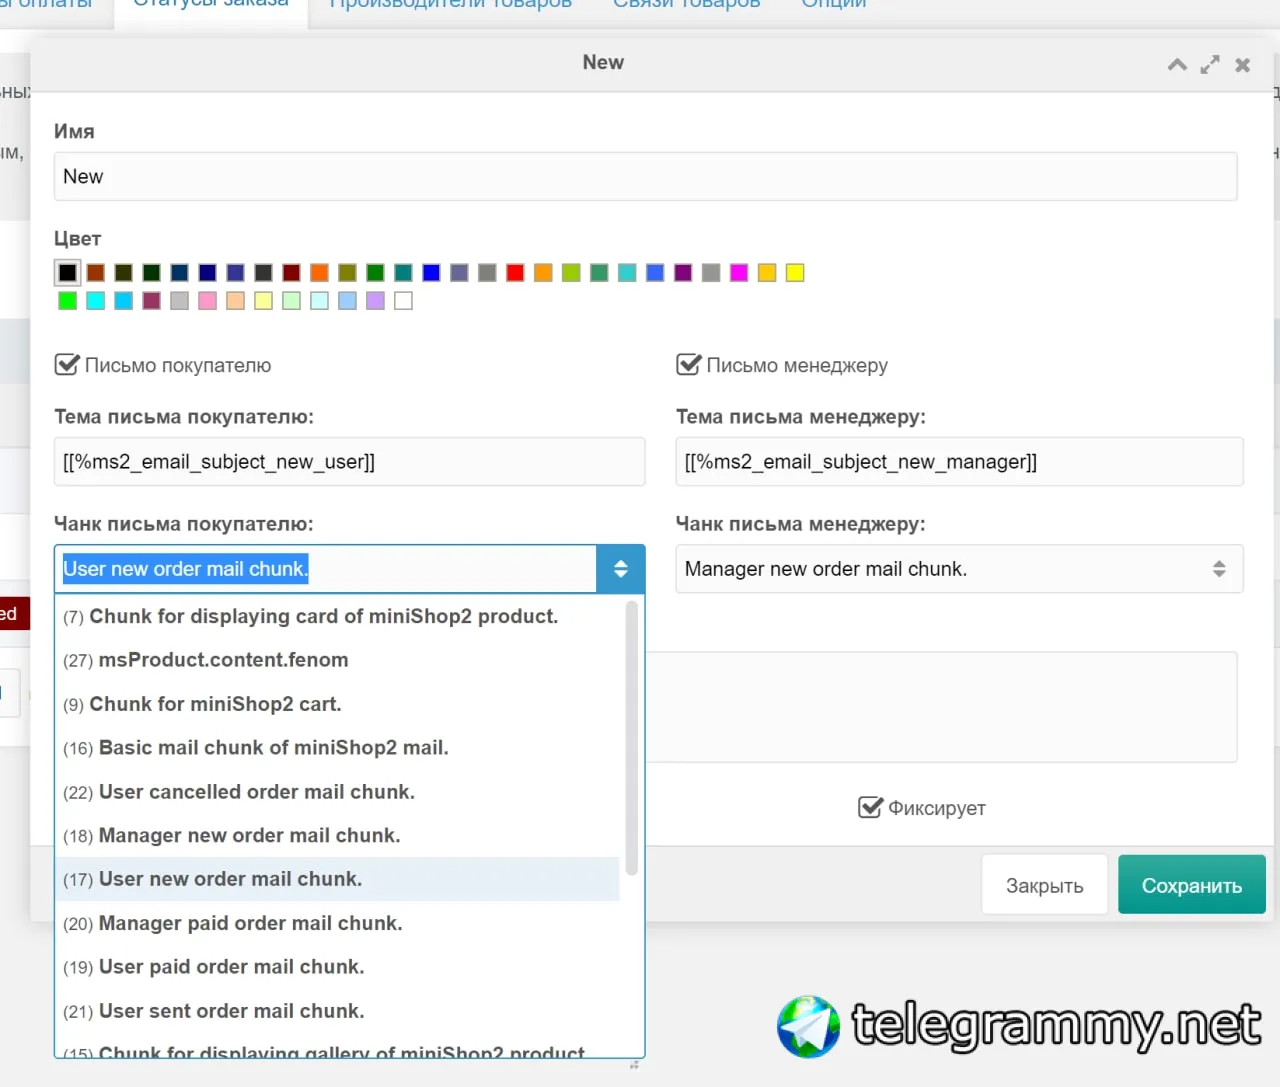Toggle the Фиксирует checkbox
The width and height of the screenshot is (1280, 1087).
click(871, 807)
